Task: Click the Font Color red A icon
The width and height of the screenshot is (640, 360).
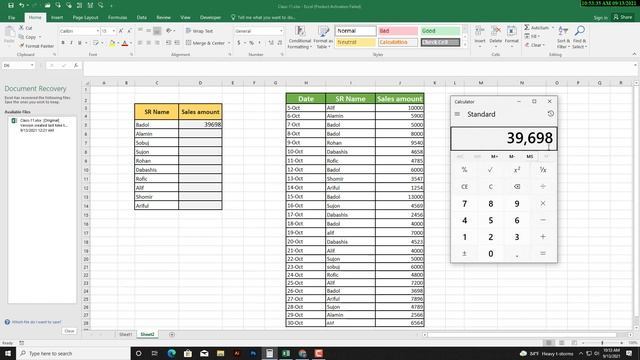Action: (125, 43)
